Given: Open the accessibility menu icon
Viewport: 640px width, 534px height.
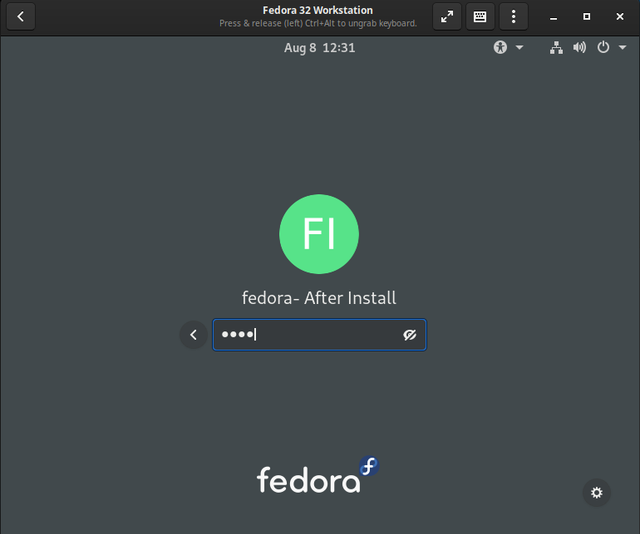Looking at the screenshot, I should coord(500,47).
